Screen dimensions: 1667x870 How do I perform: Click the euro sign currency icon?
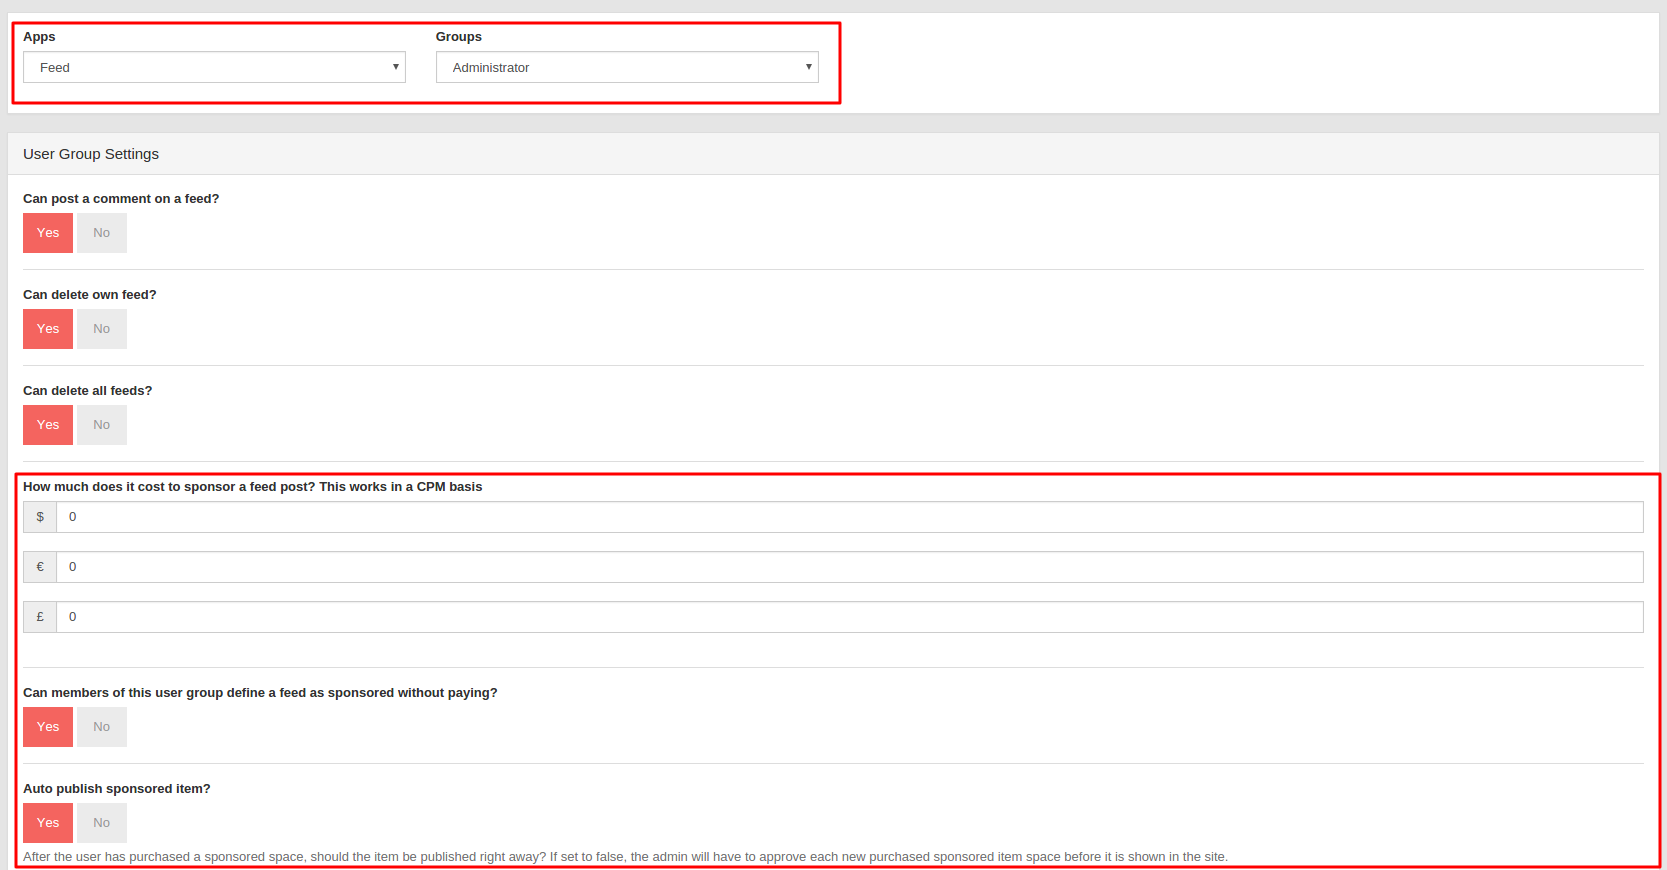point(40,567)
